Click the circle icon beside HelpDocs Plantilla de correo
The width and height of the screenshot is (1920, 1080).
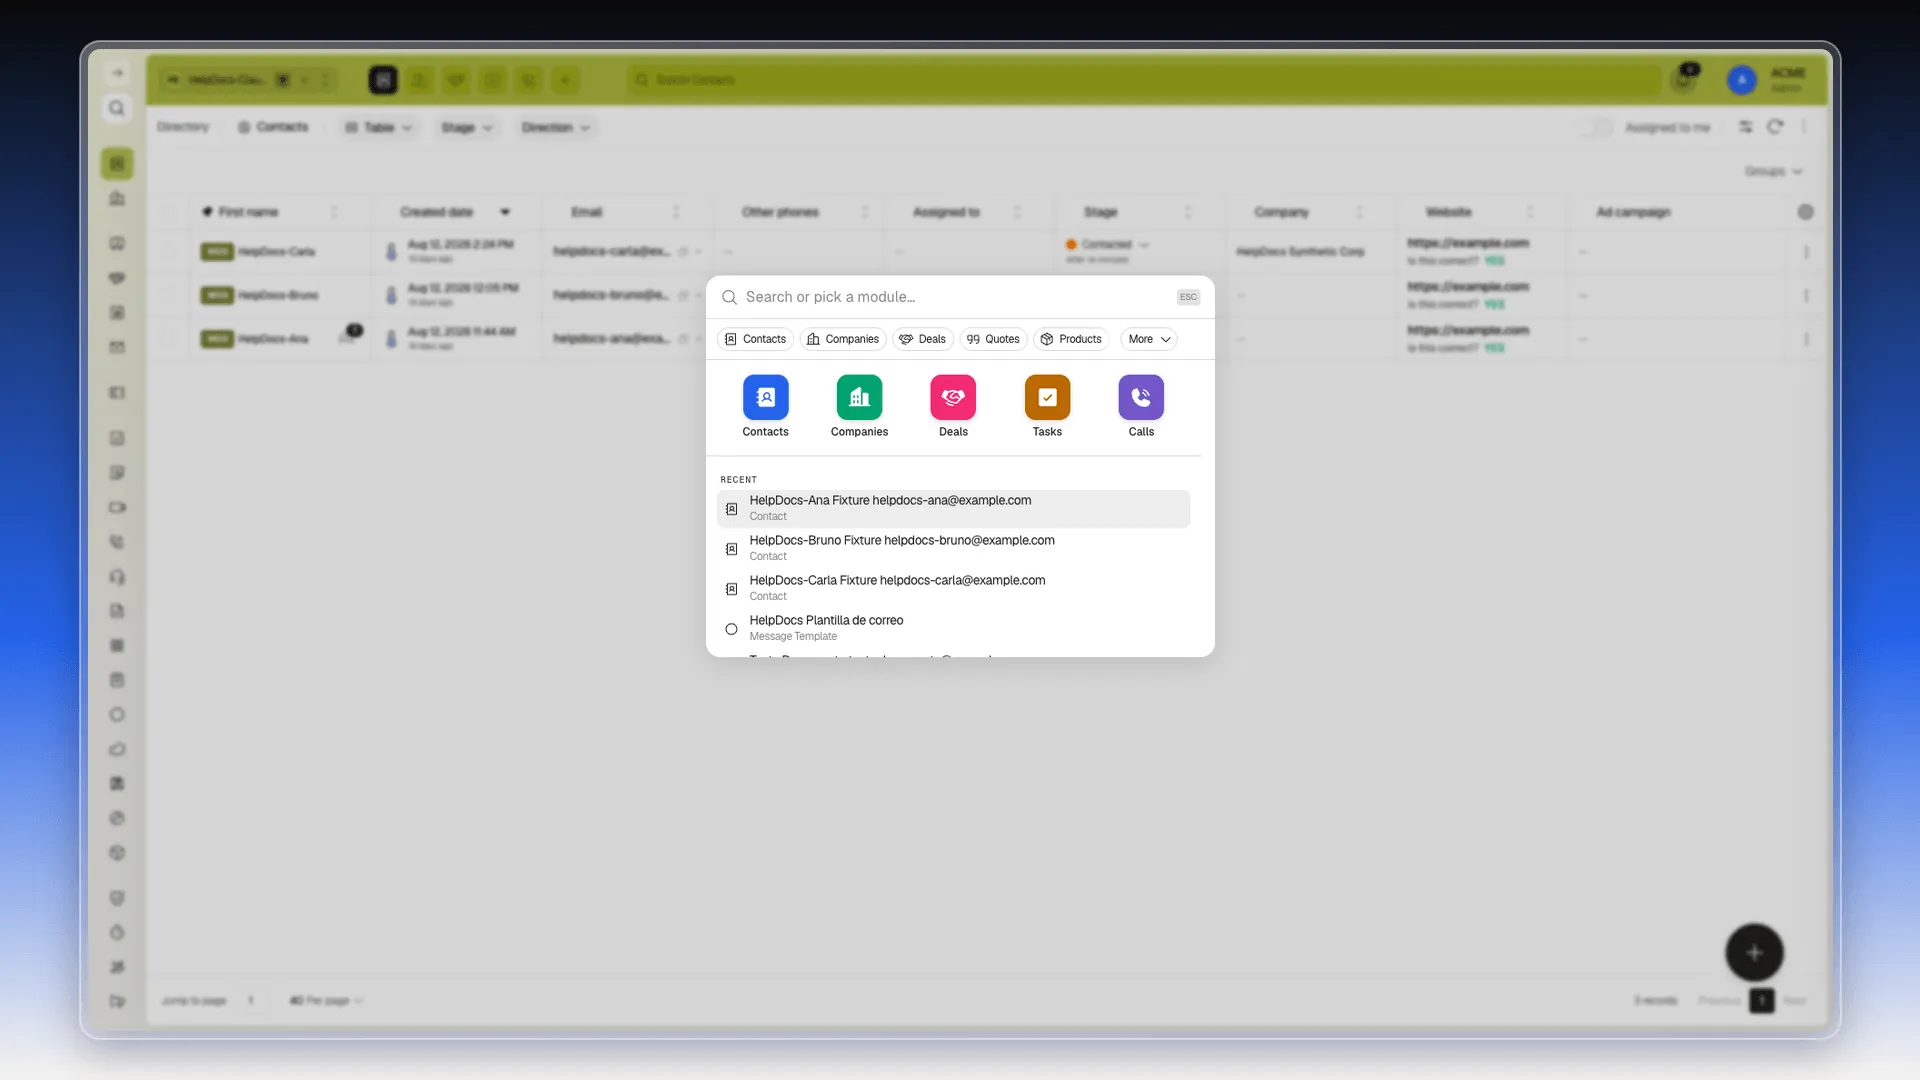(731, 629)
